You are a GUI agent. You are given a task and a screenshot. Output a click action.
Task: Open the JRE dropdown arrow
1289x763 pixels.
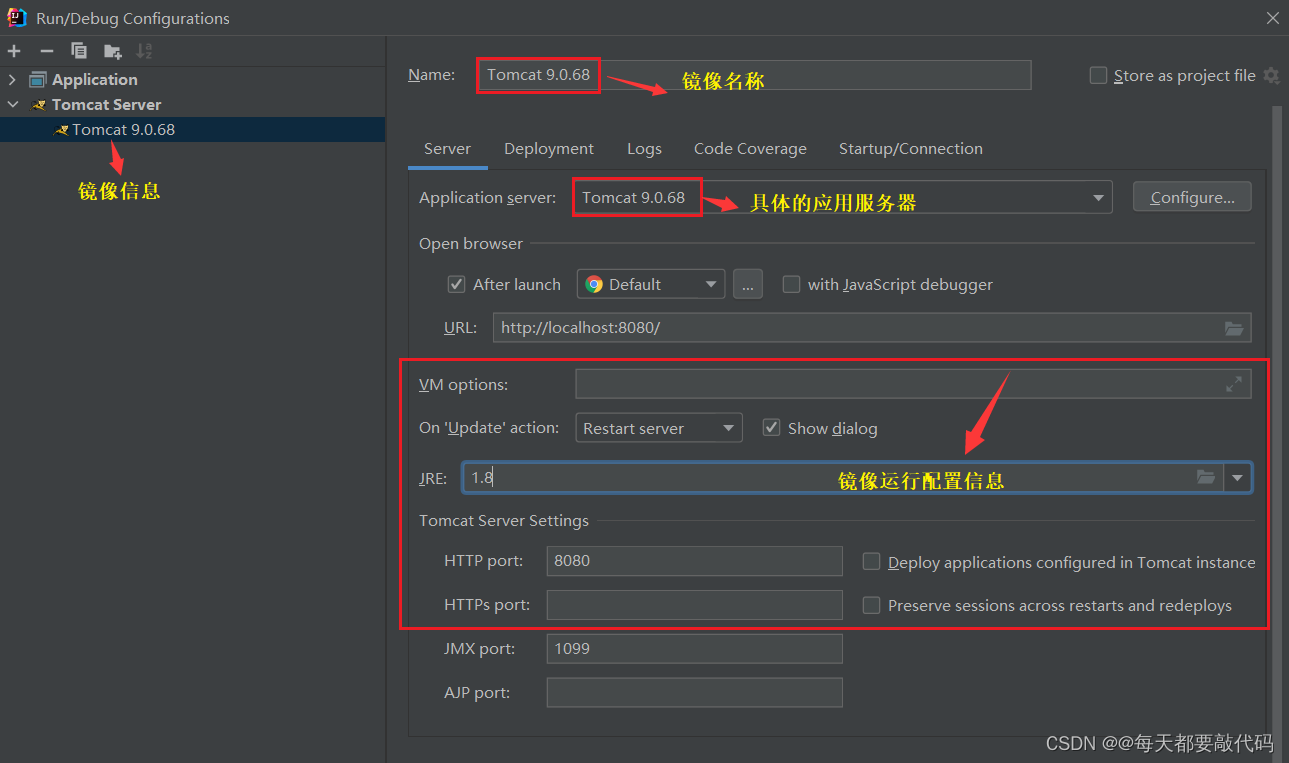coord(1238,478)
